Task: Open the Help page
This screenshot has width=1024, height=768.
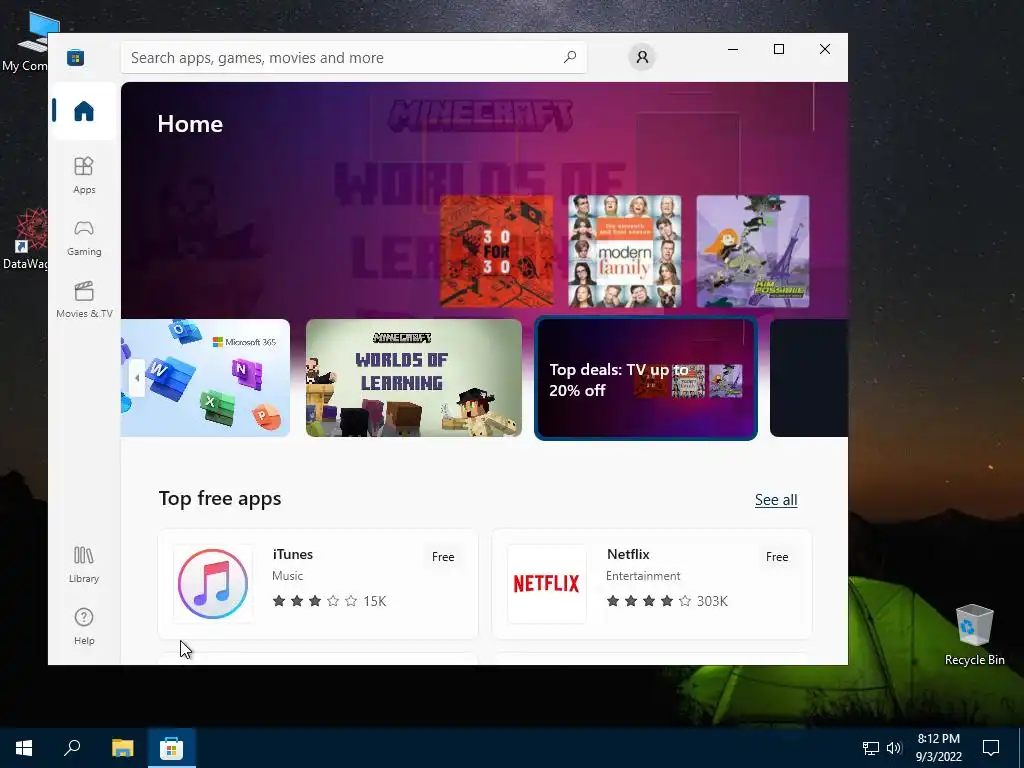Action: [84, 627]
